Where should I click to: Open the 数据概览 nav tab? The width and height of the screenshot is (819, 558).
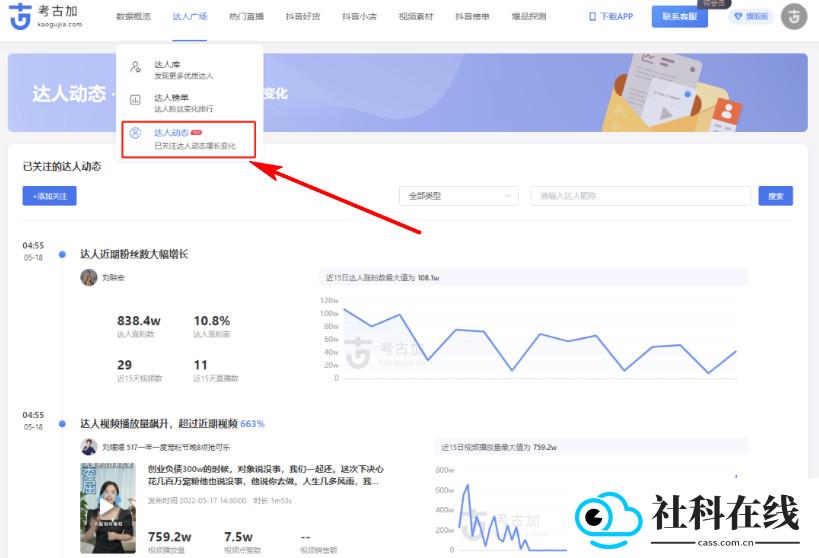(x=133, y=17)
